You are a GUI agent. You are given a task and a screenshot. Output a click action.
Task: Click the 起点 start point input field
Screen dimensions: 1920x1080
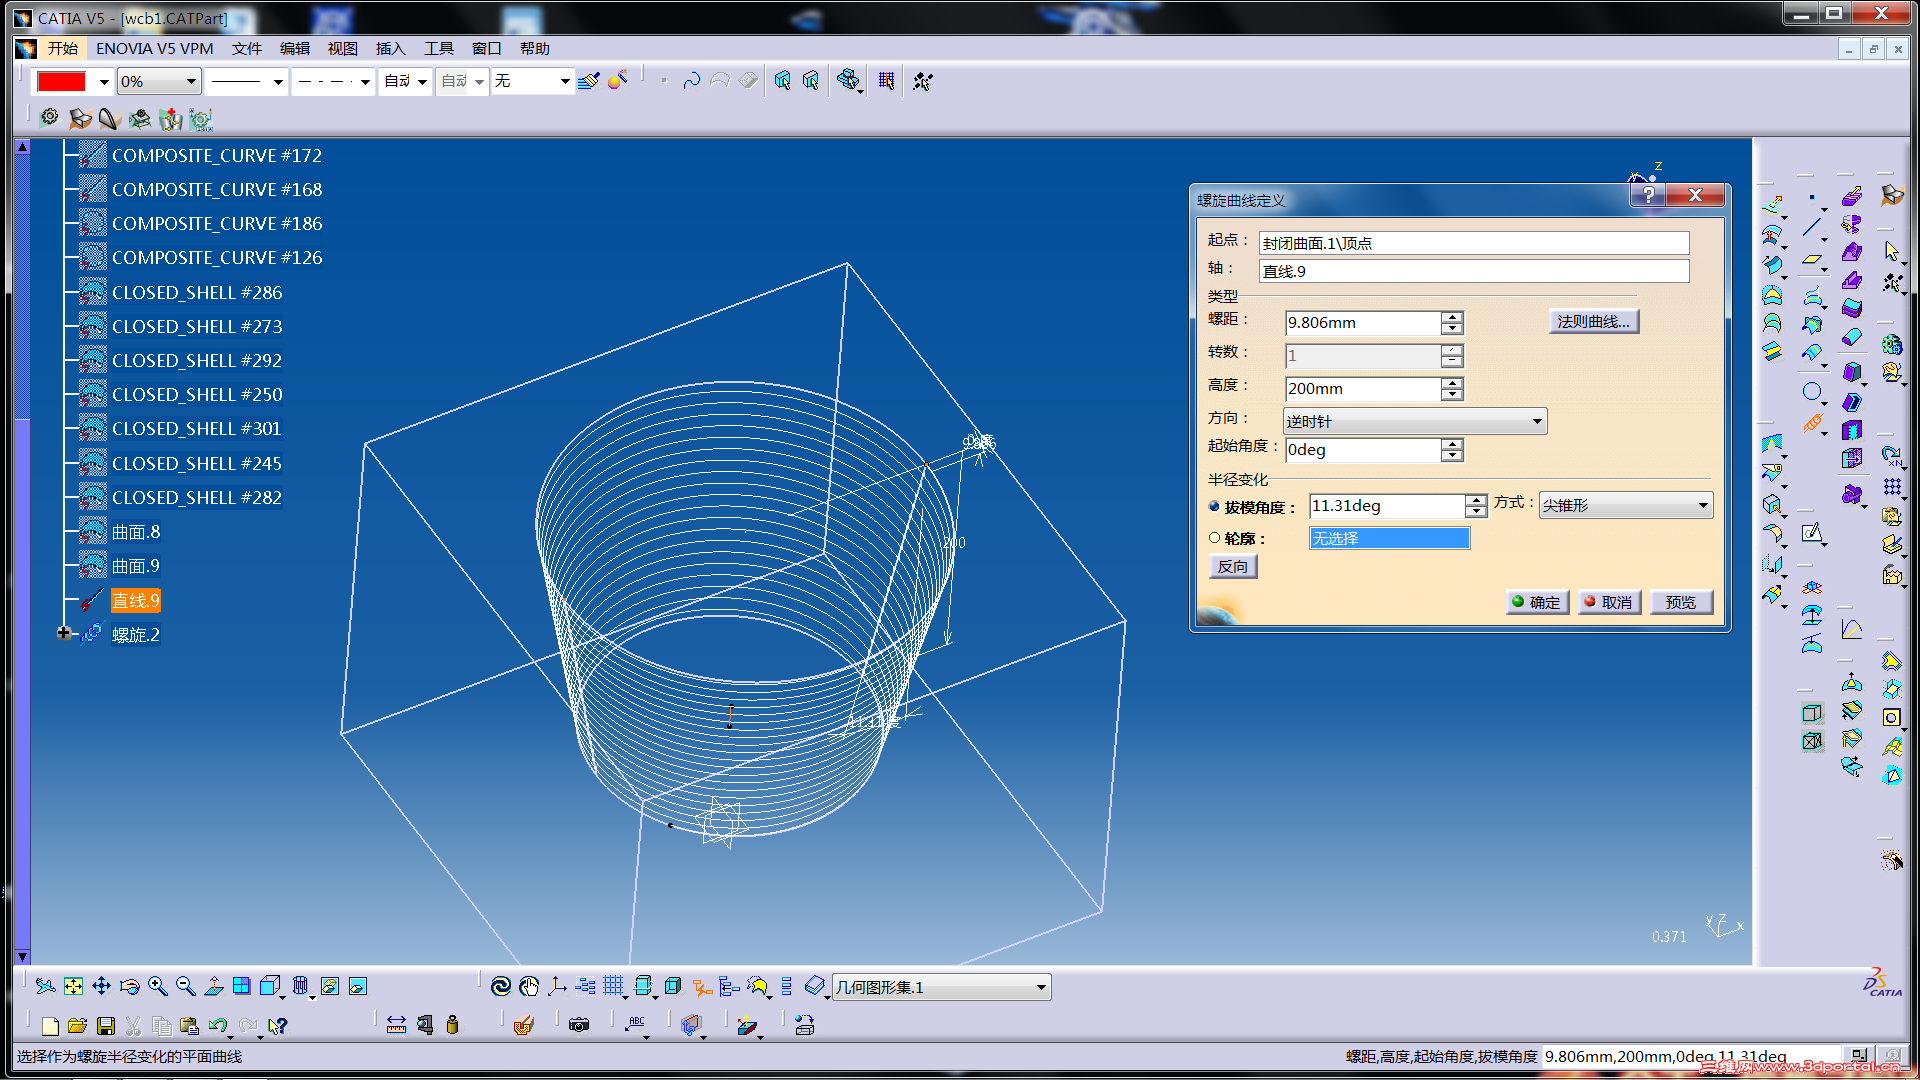click(1474, 243)
